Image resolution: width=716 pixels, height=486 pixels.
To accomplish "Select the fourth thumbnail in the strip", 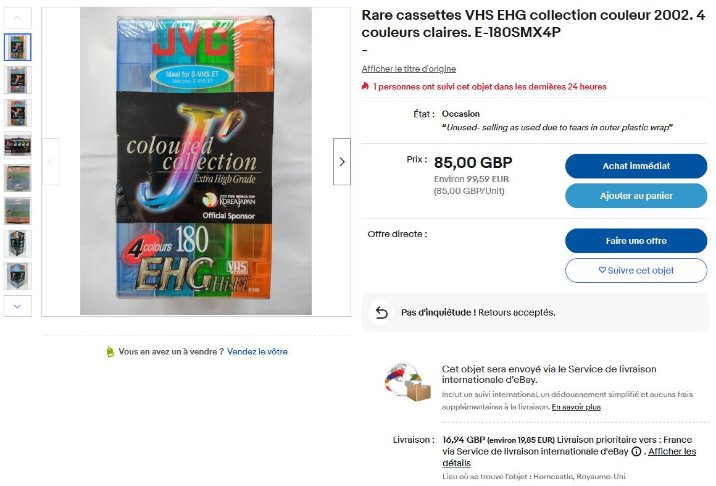I will coord(18,145).
